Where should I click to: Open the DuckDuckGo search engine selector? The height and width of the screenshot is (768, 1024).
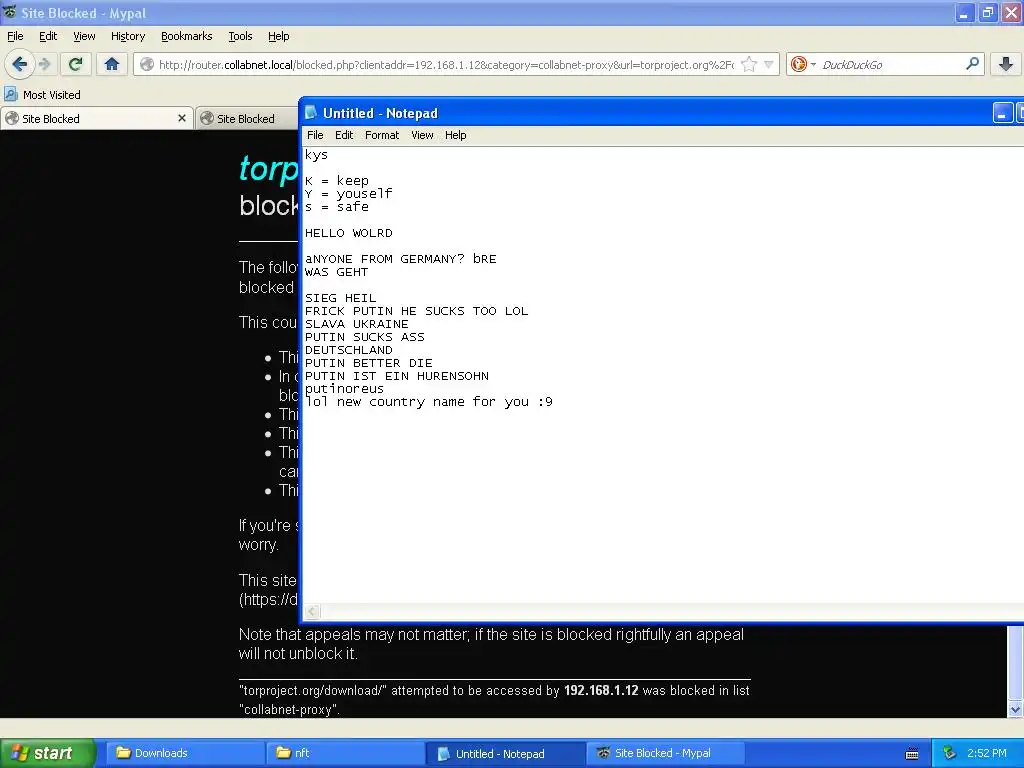(x=803, y=64)
